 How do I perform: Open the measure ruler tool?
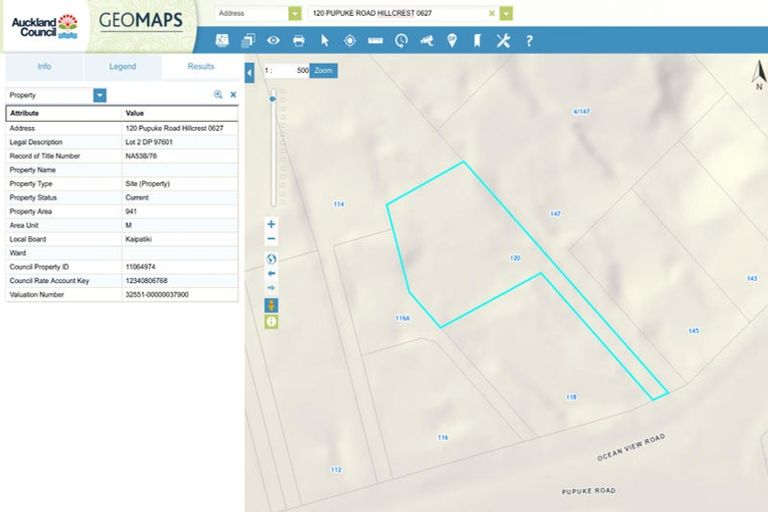click(x=375, y=40)
